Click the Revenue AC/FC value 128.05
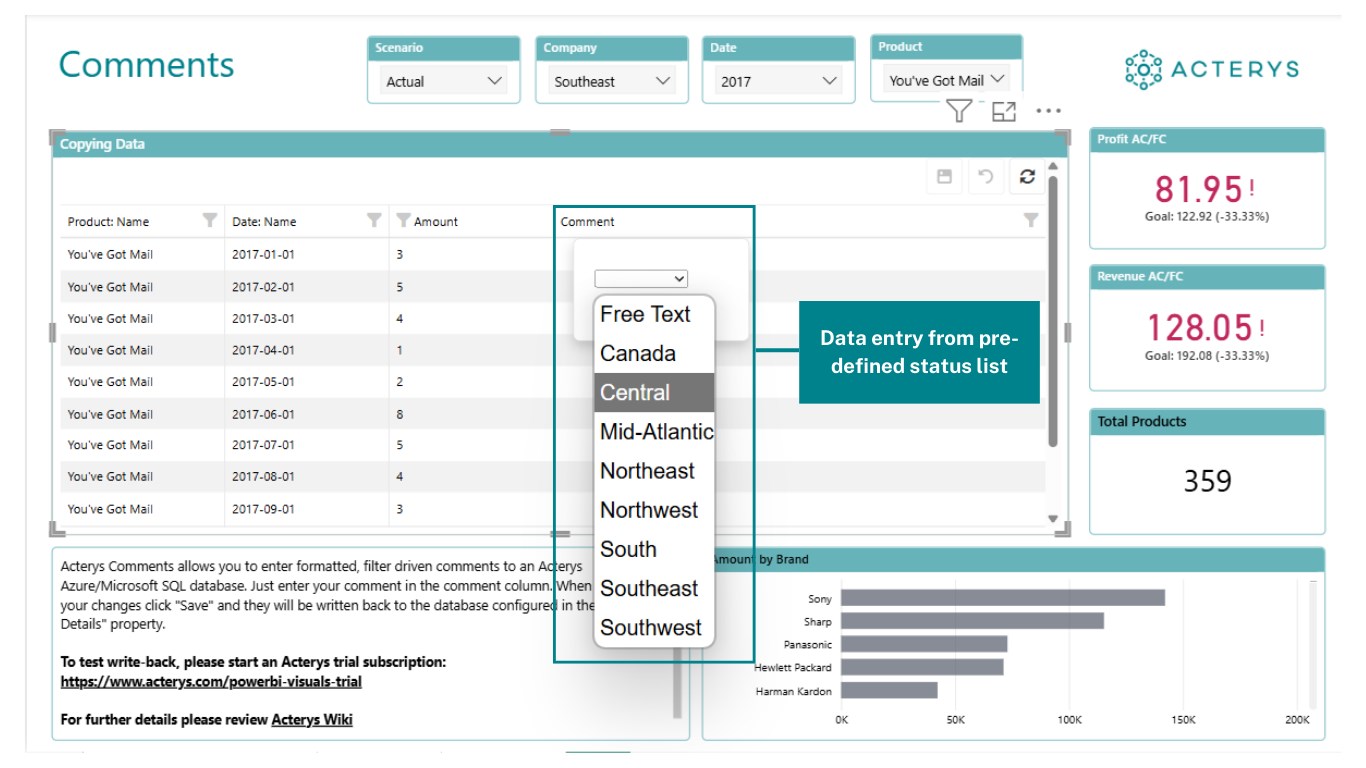1366x768 pixels. click(x=1199, y=327)
